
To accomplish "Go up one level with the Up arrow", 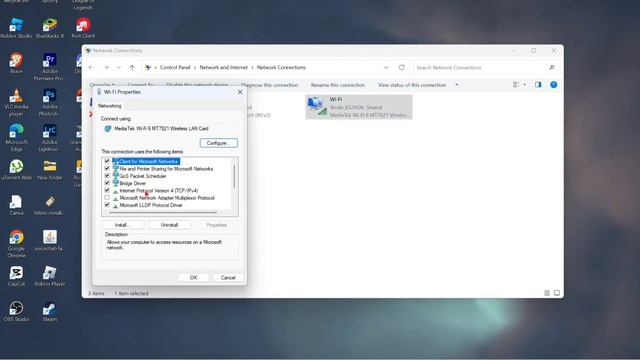I will (132, 67).
